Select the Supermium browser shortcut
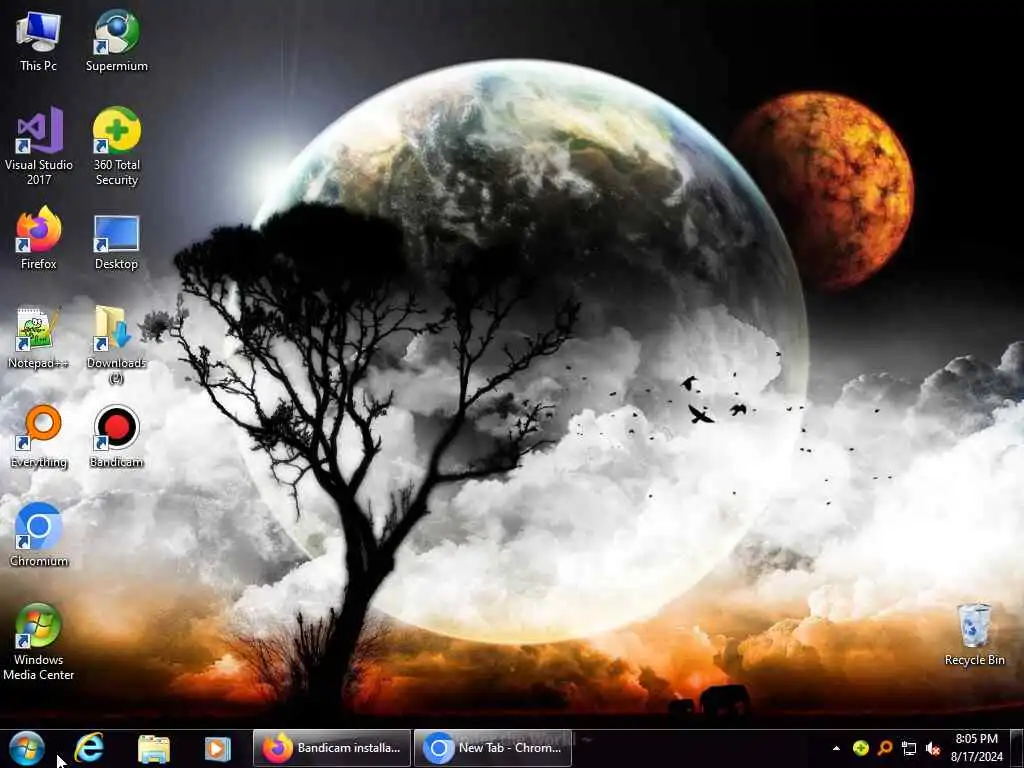 116,40
